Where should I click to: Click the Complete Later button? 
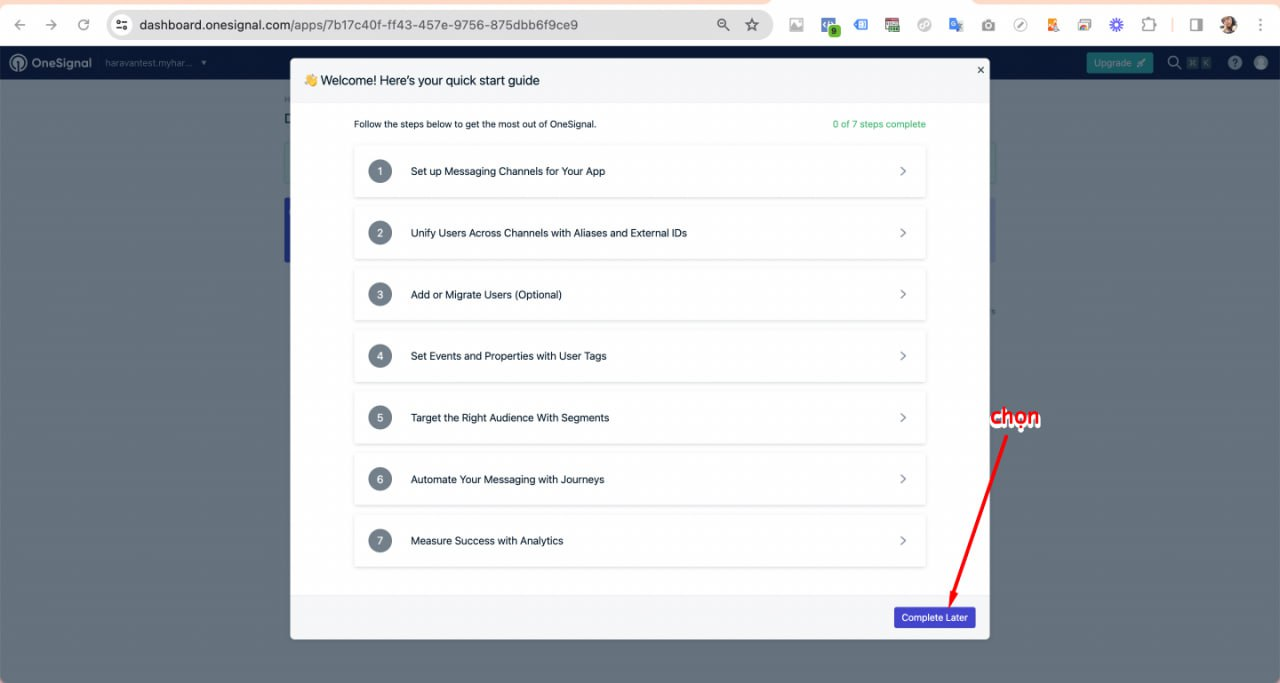click(934, 618)
